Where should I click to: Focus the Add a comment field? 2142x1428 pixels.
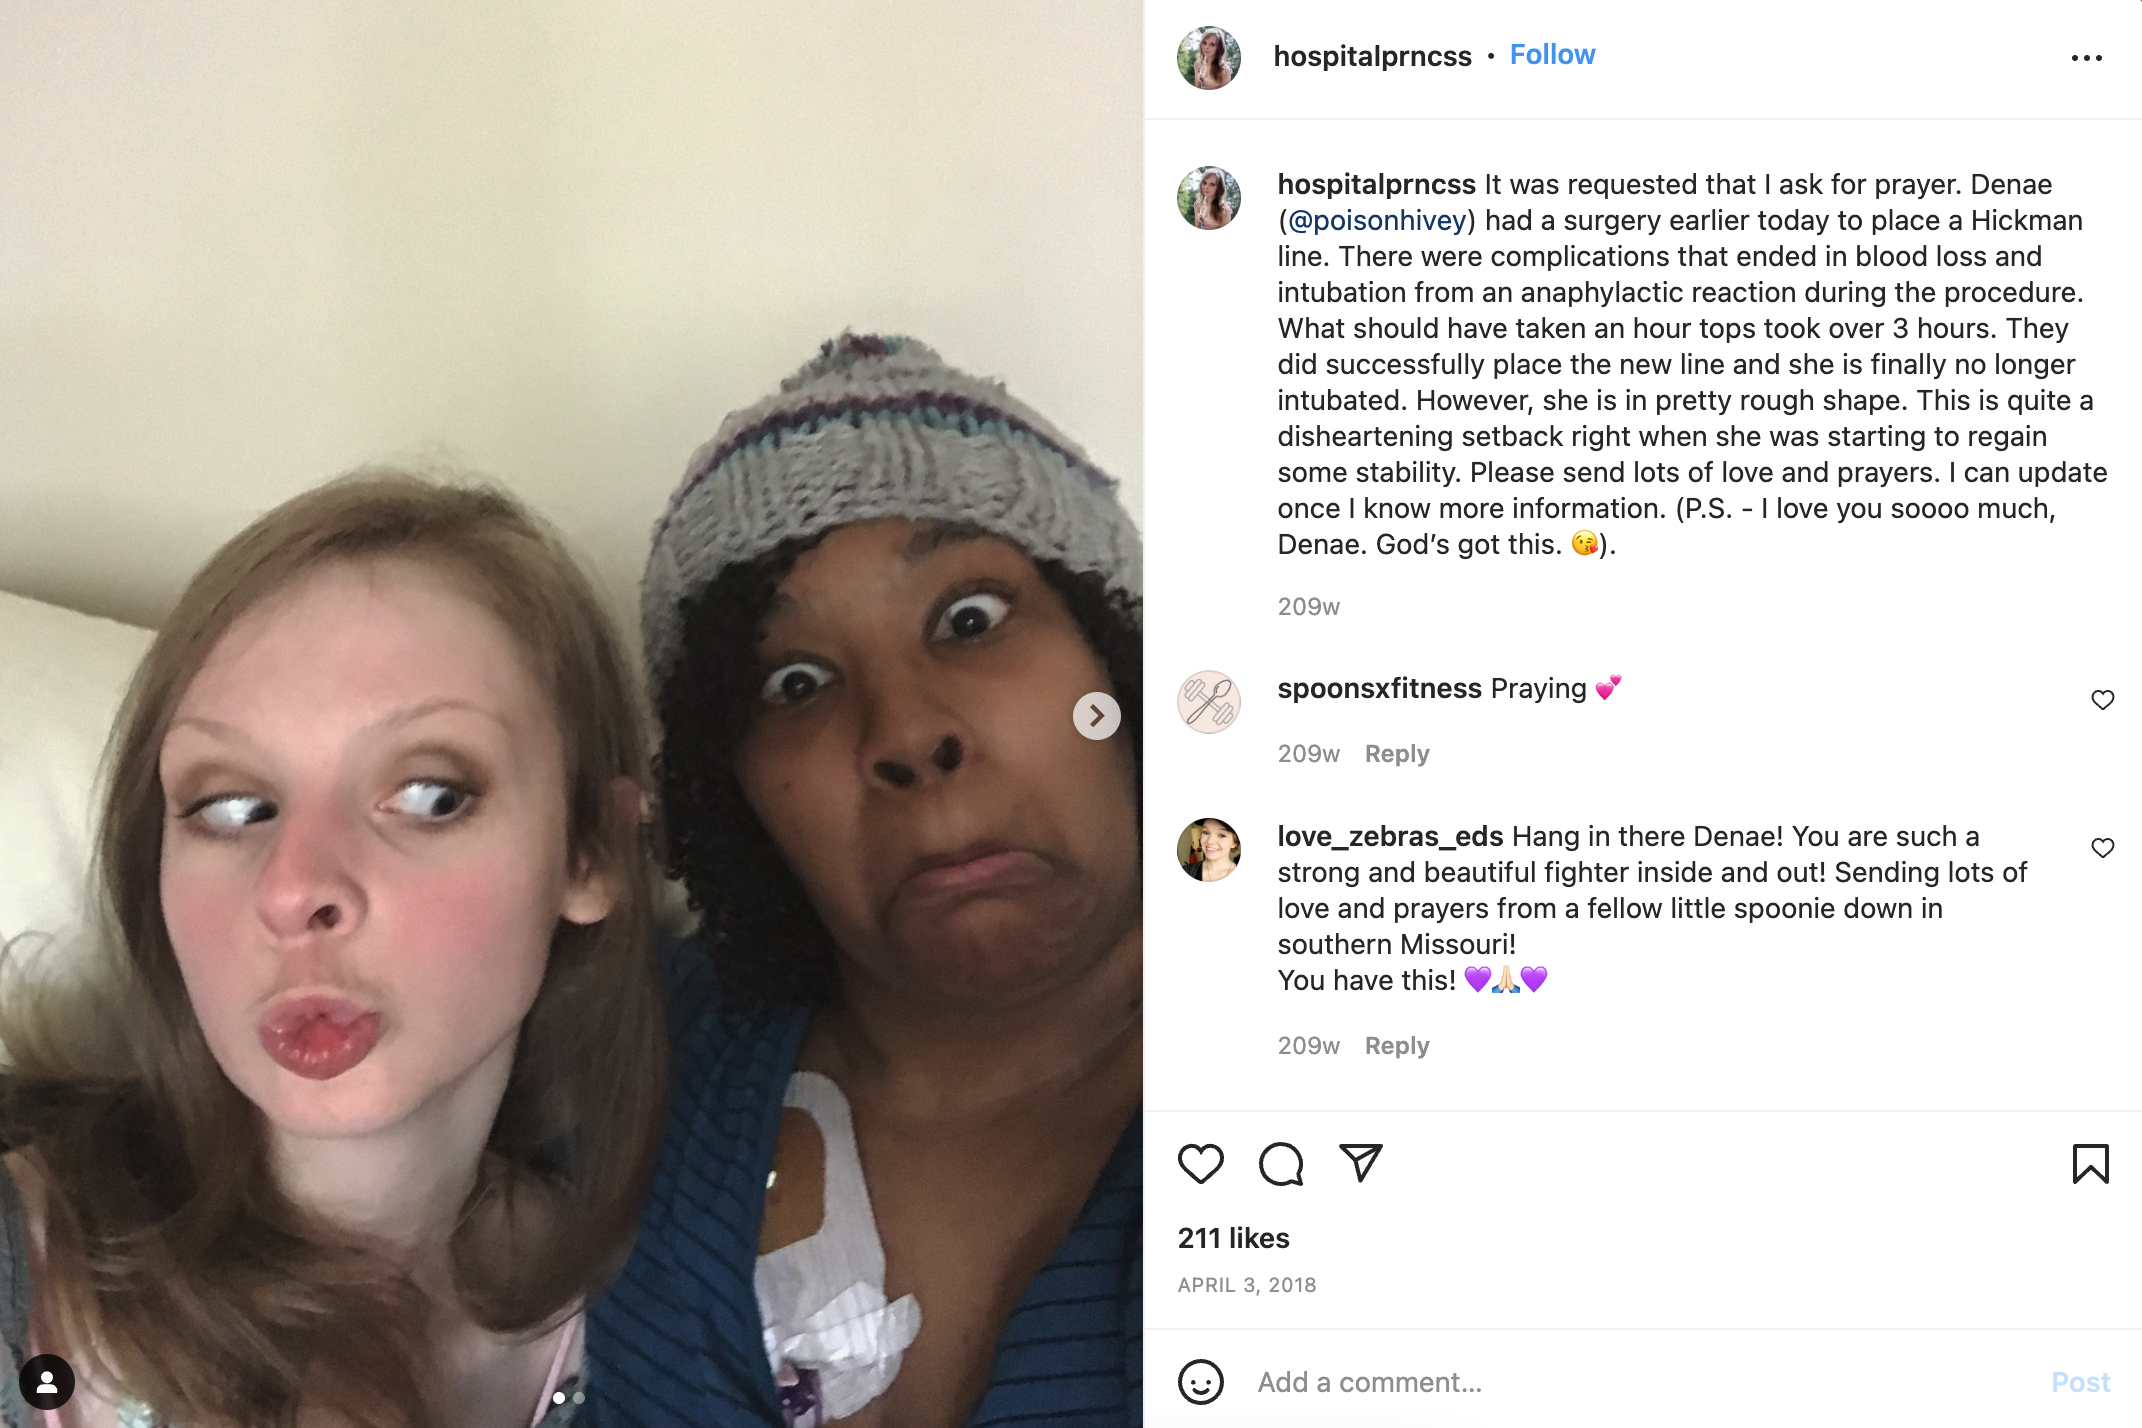coord(1640,1382)
